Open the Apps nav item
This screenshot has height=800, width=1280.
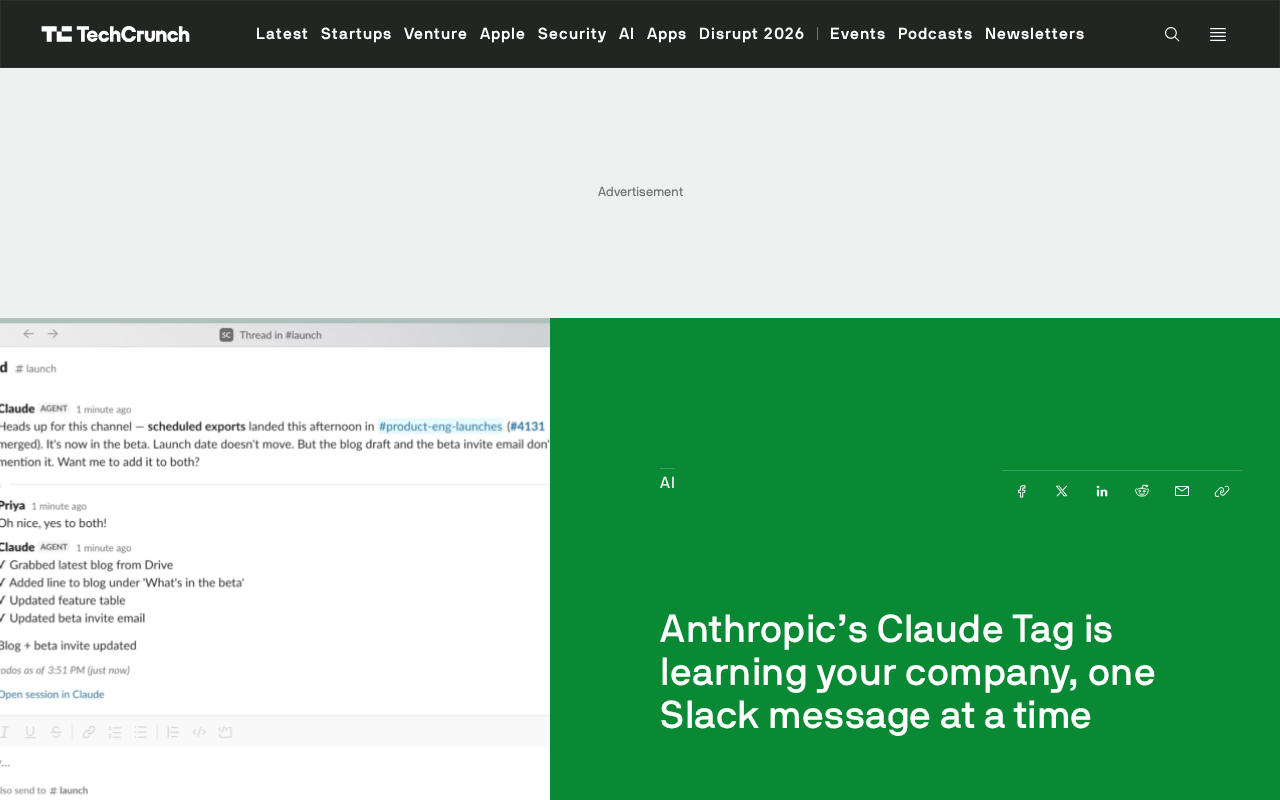[x=667, y=34]
